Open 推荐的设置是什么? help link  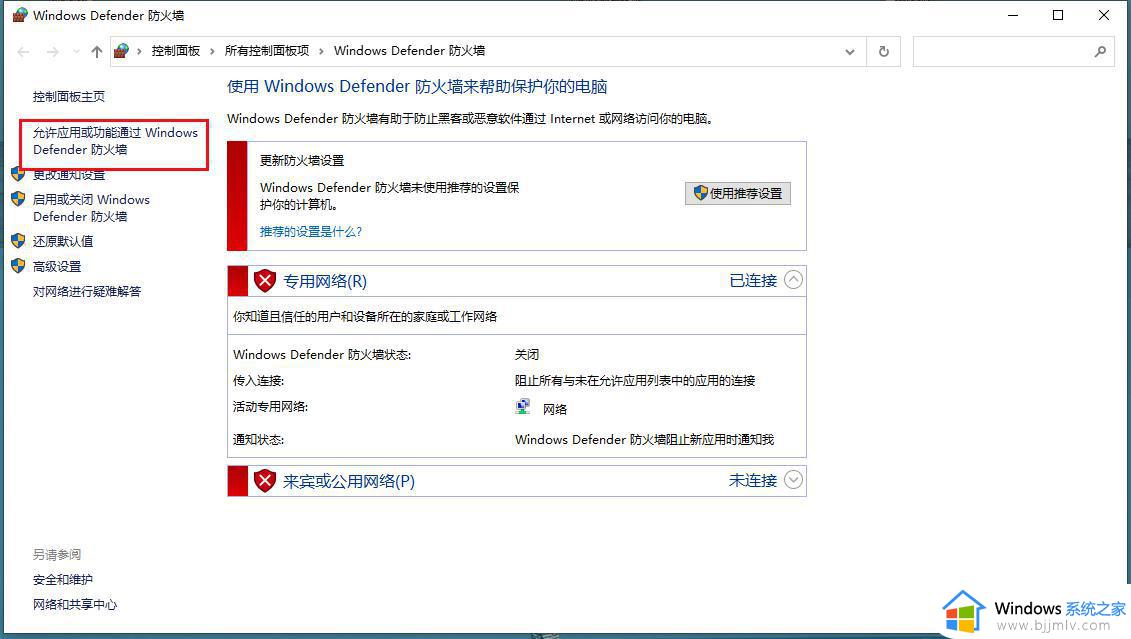311,232
